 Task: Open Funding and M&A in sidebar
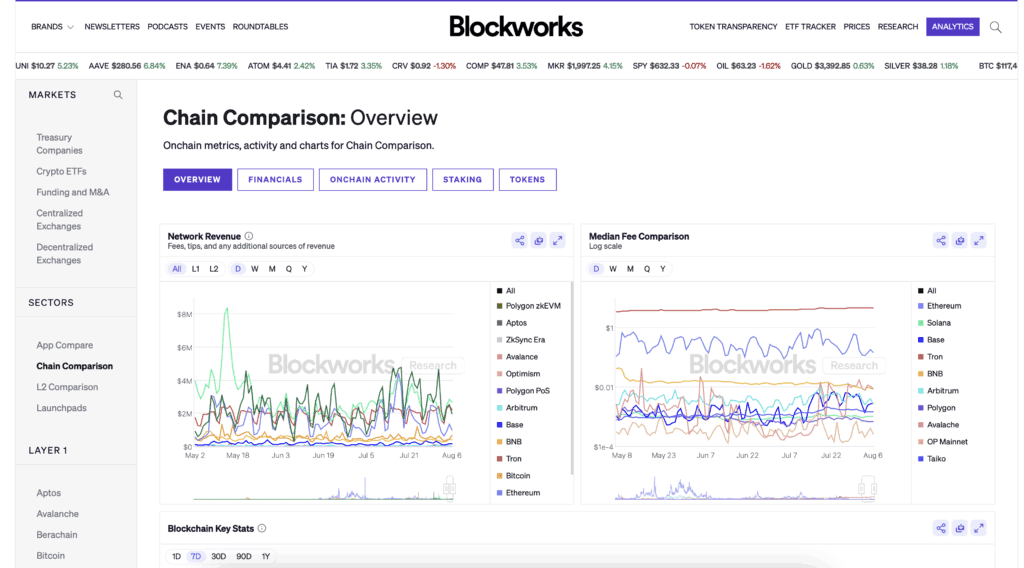point(72,192)
